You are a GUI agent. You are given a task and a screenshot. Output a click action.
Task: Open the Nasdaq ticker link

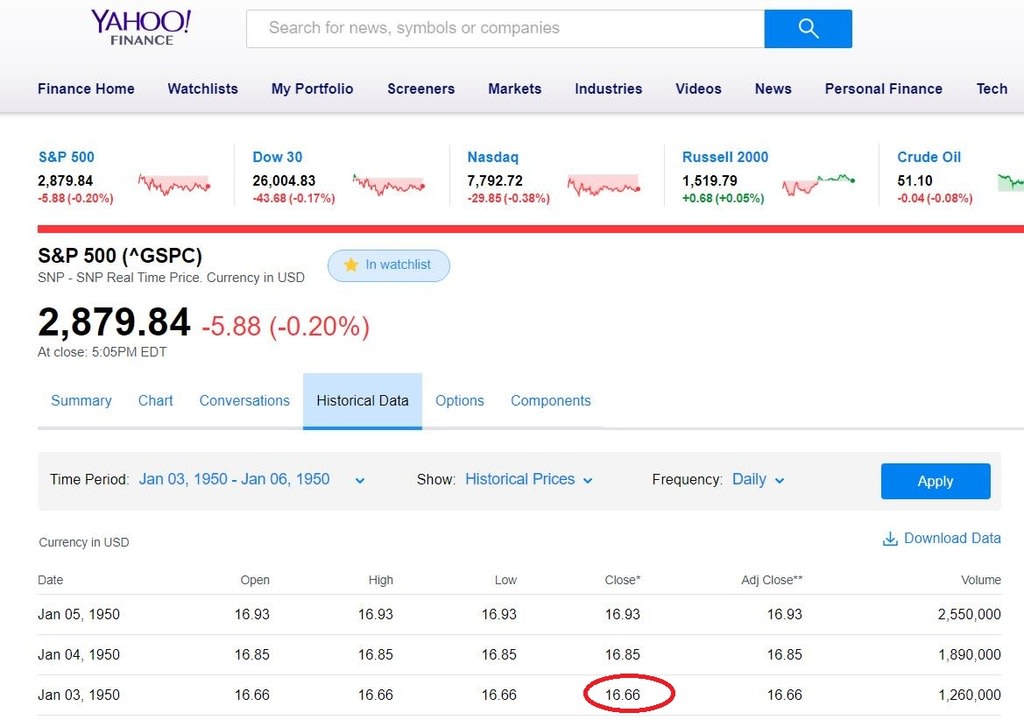pos(492,157)
